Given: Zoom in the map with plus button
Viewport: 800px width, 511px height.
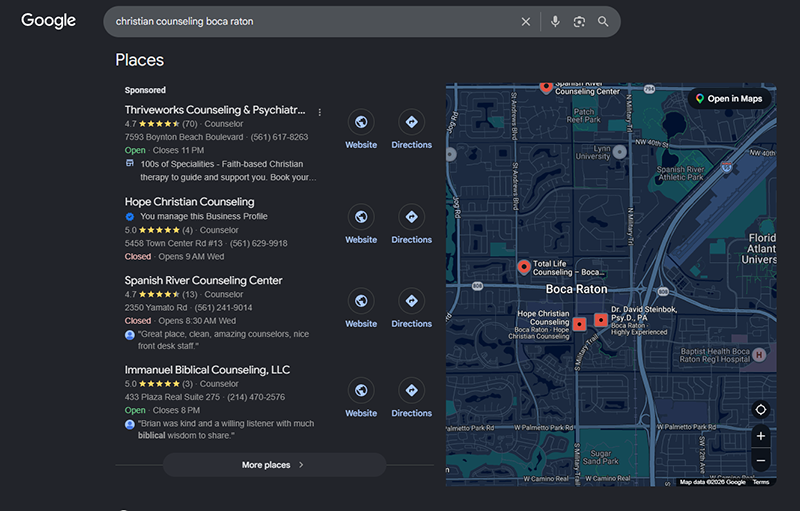Looking at the screenshot, I should tap(761, 436).
